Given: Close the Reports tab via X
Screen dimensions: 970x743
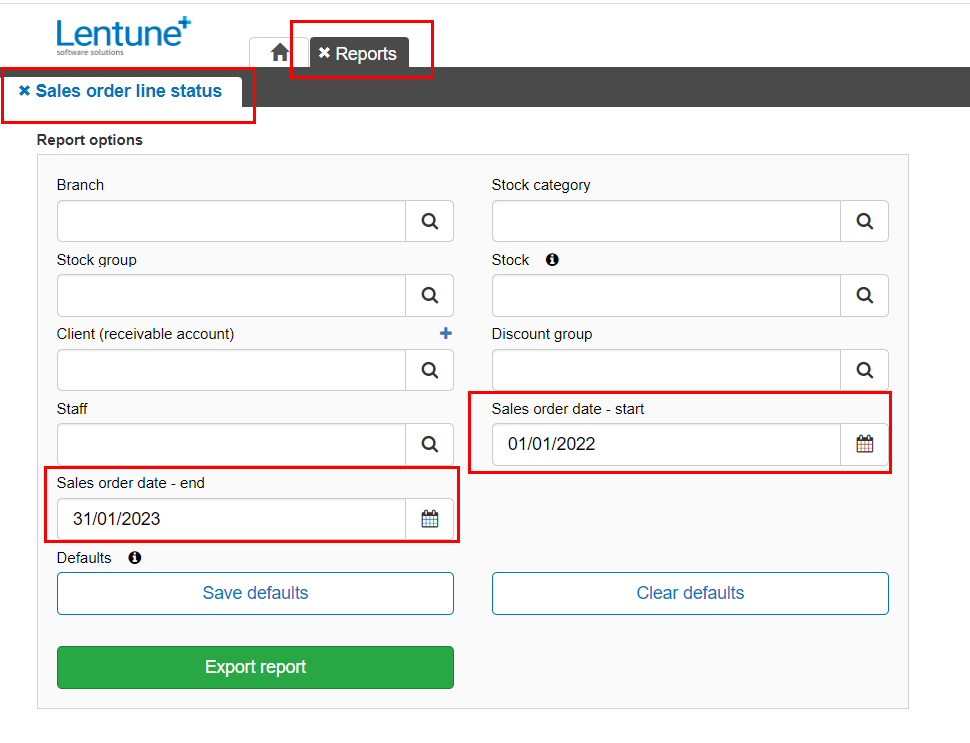Looking at the screenshot, I should pos(324,53).
